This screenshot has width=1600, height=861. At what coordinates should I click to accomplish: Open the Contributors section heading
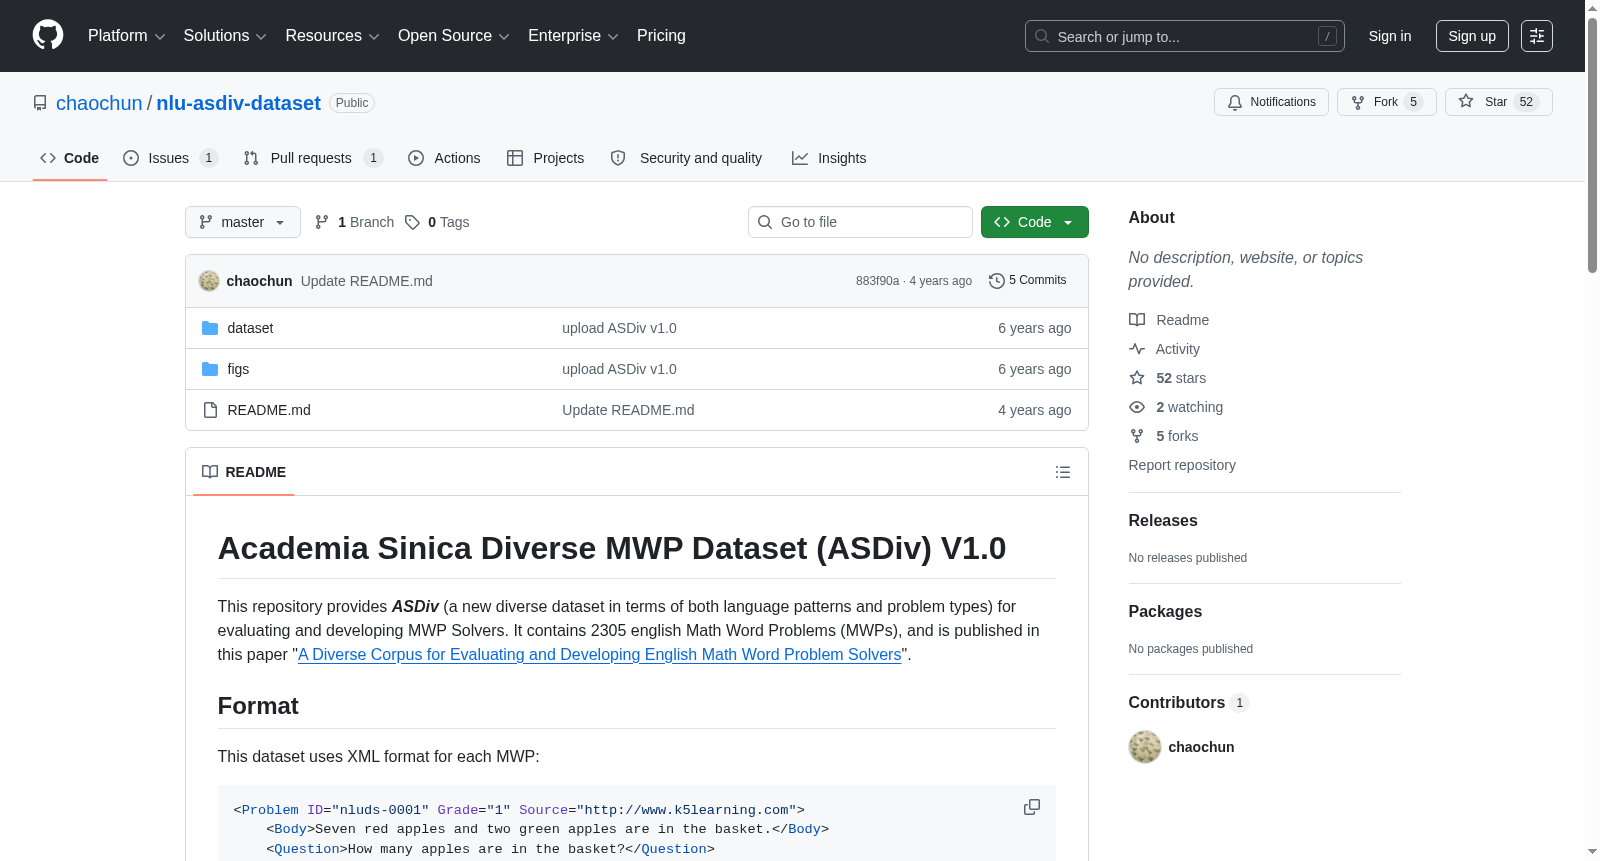(x=1176, y=703)
